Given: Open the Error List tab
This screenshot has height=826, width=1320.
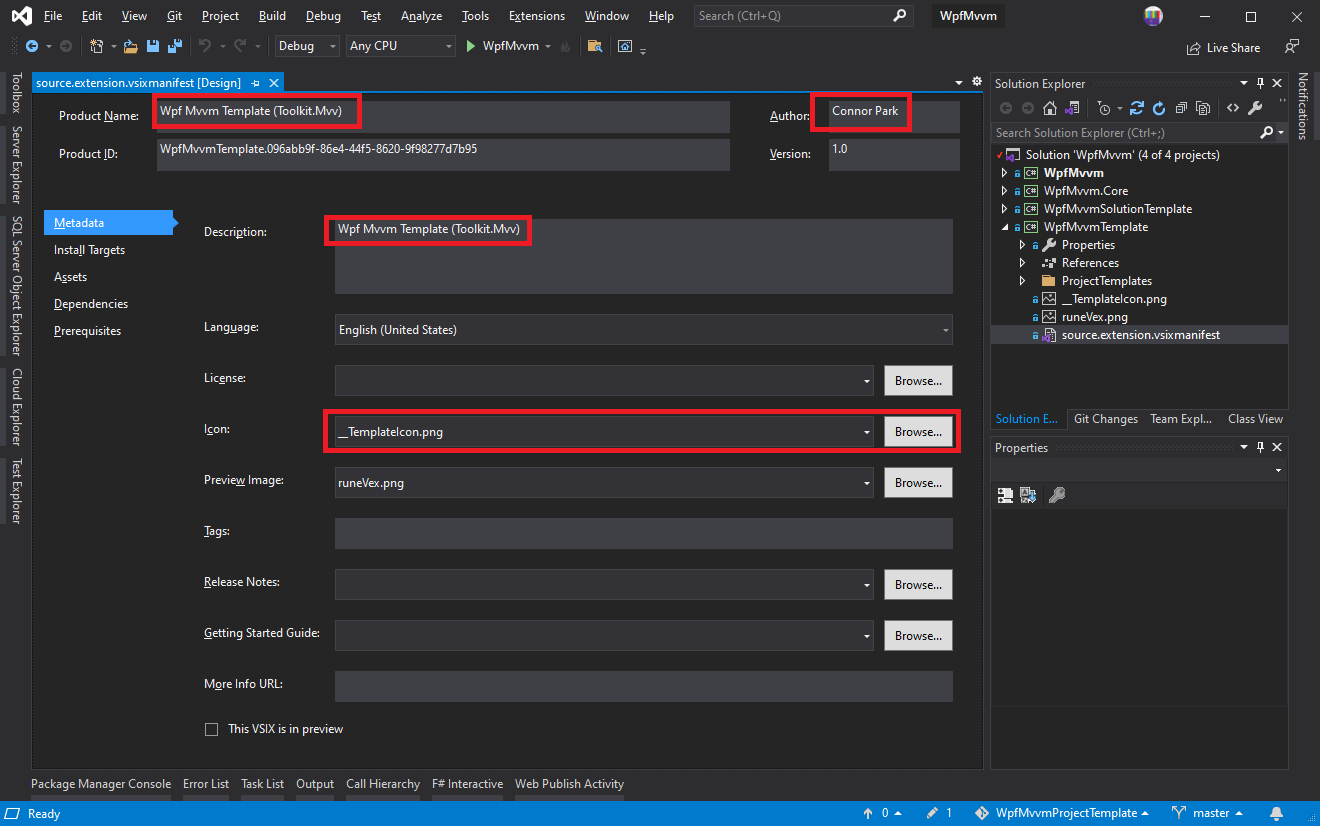Looking at the screenshot, I should click(206, 784).
